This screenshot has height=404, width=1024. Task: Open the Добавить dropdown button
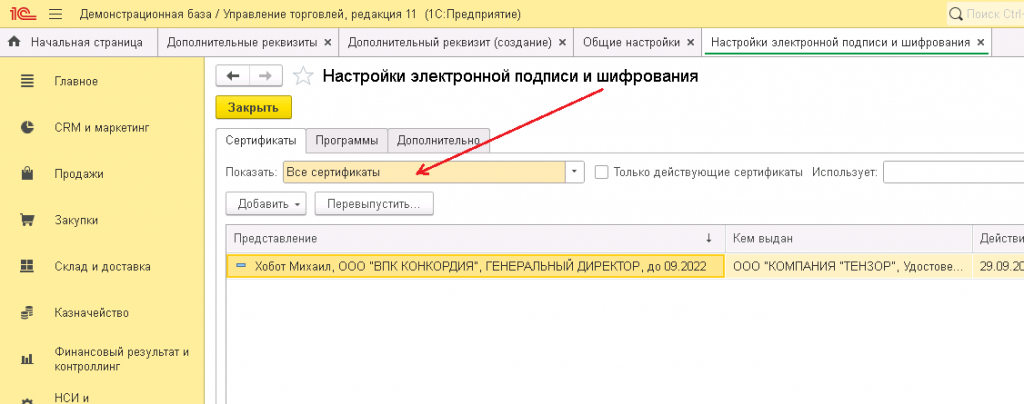[x=268, y=204]
